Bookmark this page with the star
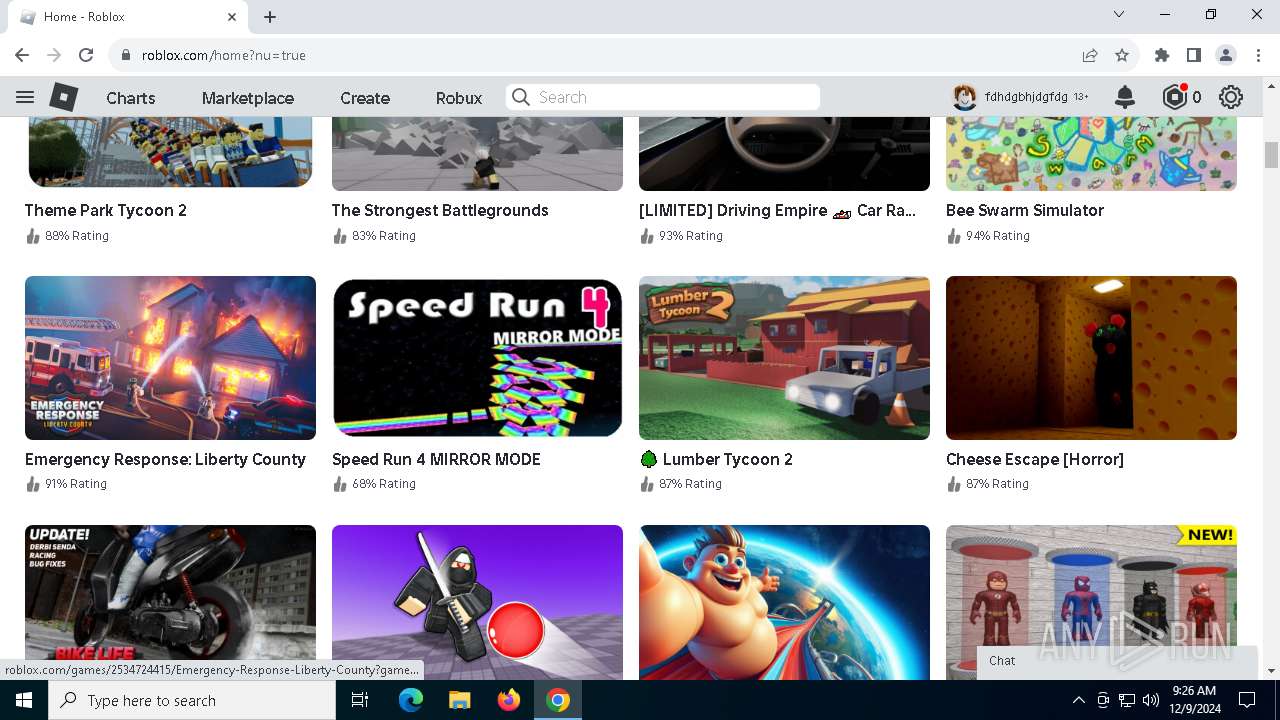 coord(1122,55)
